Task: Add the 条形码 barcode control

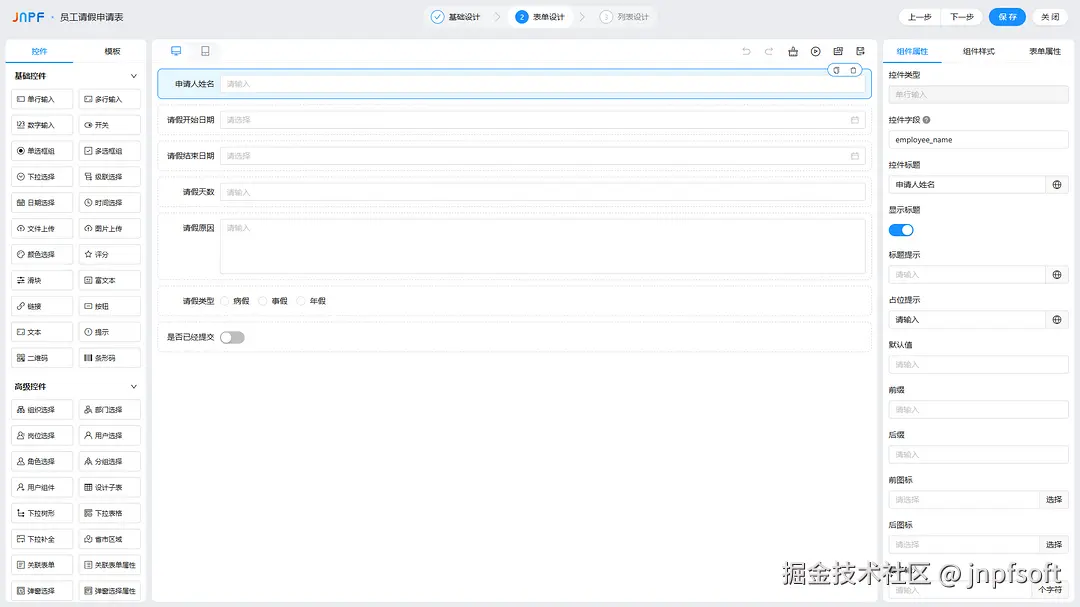Action: 110,358
